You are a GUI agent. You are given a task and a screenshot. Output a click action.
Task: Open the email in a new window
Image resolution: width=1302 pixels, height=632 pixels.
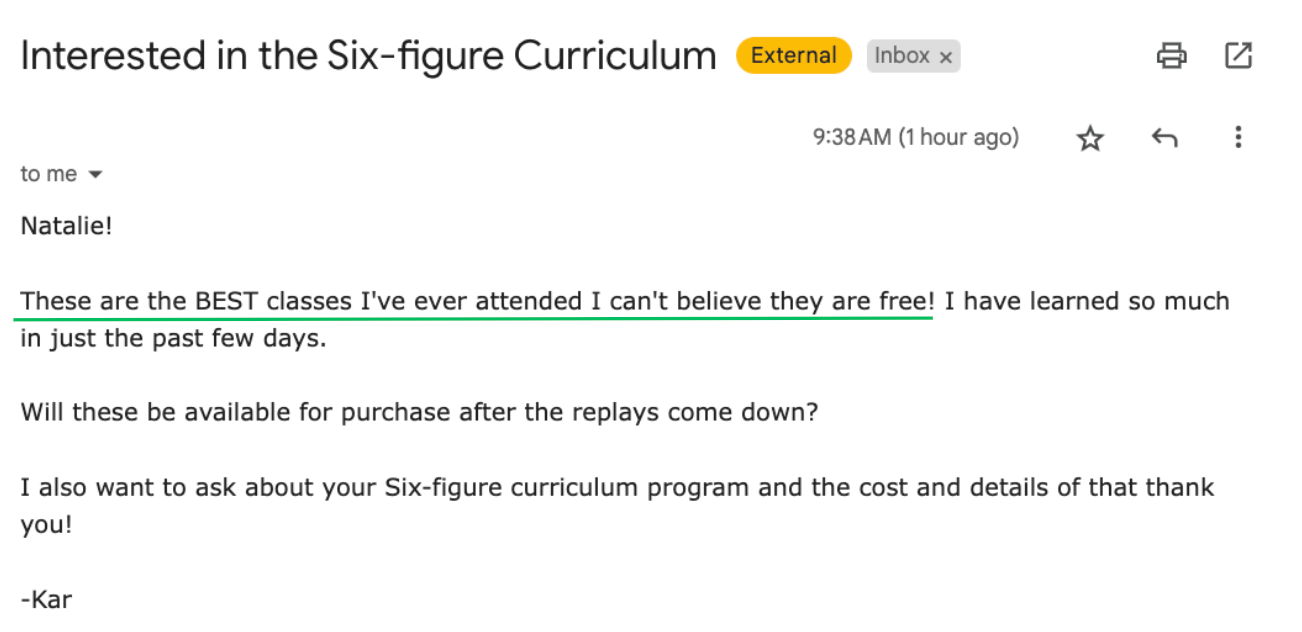(1238, 56)
